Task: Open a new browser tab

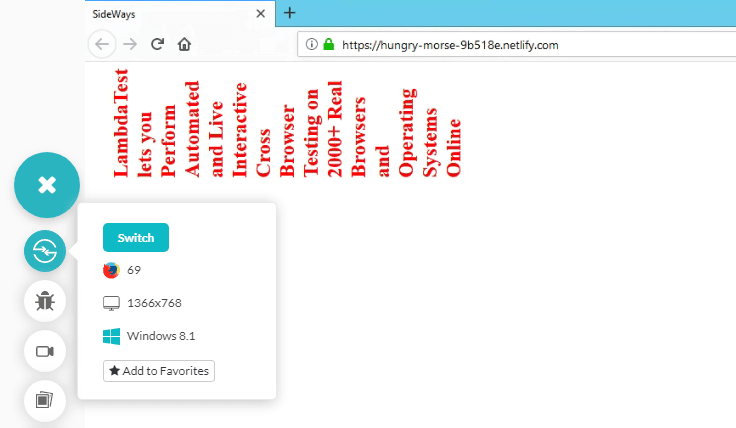Action: 290,13
